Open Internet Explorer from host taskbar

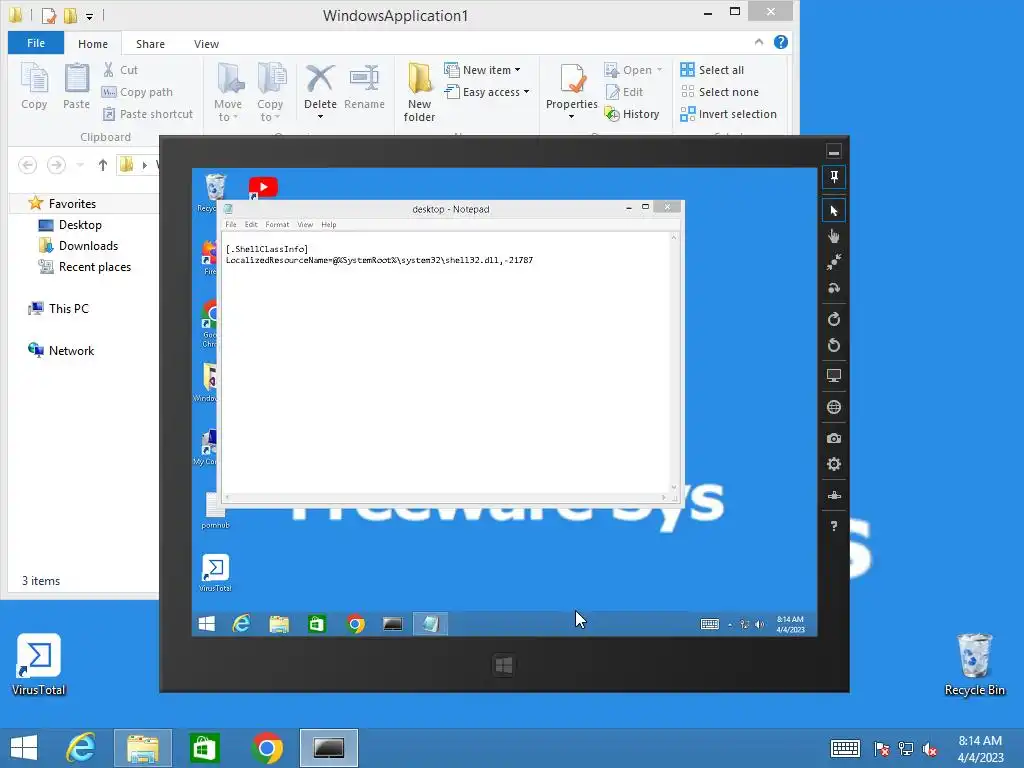(x=81, y=748)
